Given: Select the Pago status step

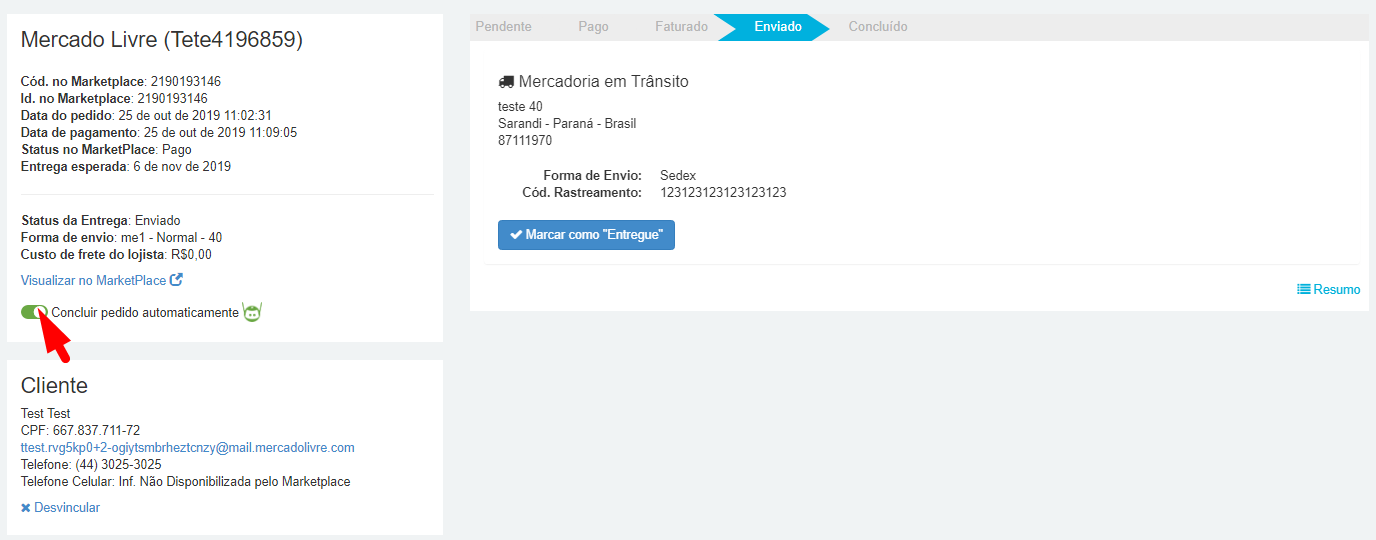Looking at the screenshot, I should 593,27.
